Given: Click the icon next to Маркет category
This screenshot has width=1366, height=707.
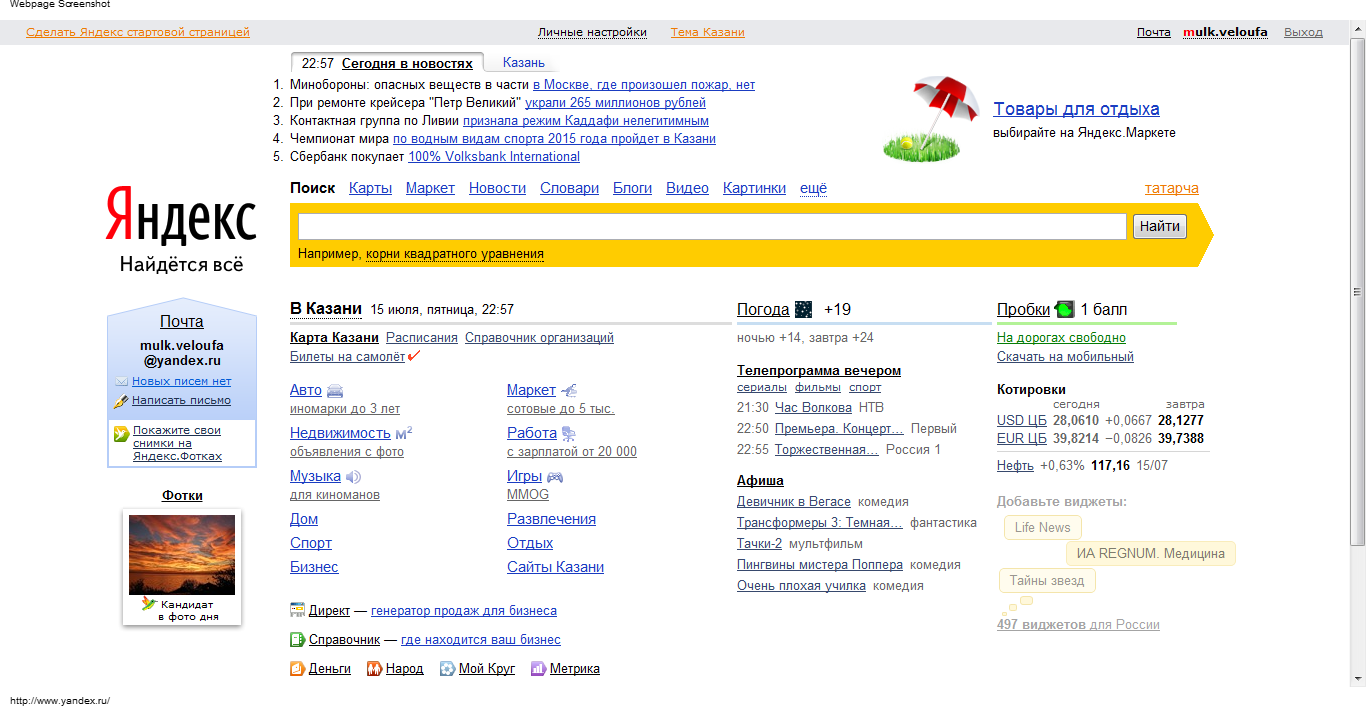Looking at the screenshot, I should tap(569, 390).
